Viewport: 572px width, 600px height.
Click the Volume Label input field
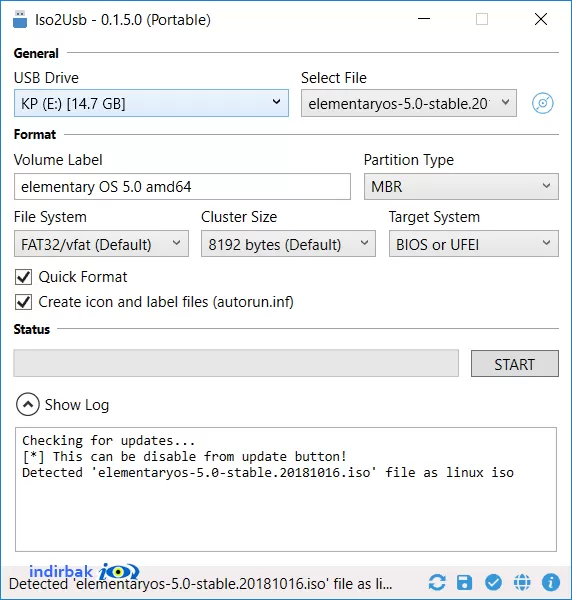[x=182, y=187]
